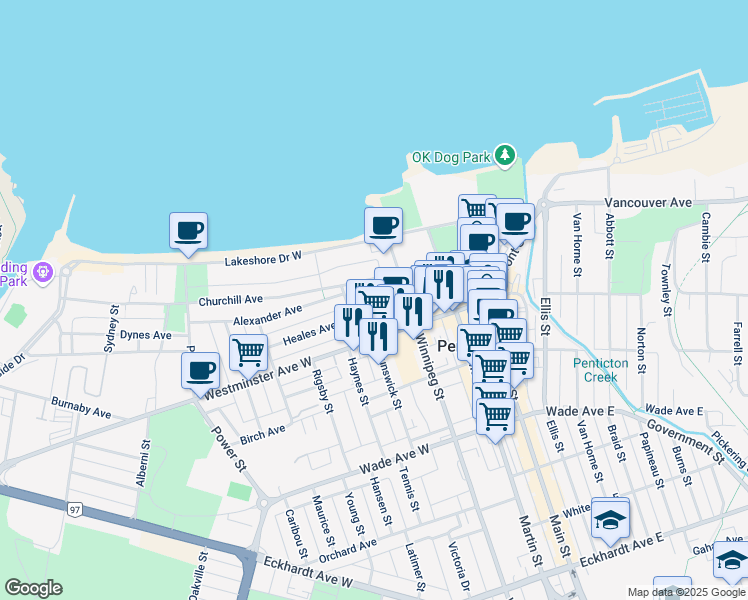Image resolution: width=748 pixels, height=600 pixels.
Task: Select the OK Dog Park label
Action: click(451, 158)
